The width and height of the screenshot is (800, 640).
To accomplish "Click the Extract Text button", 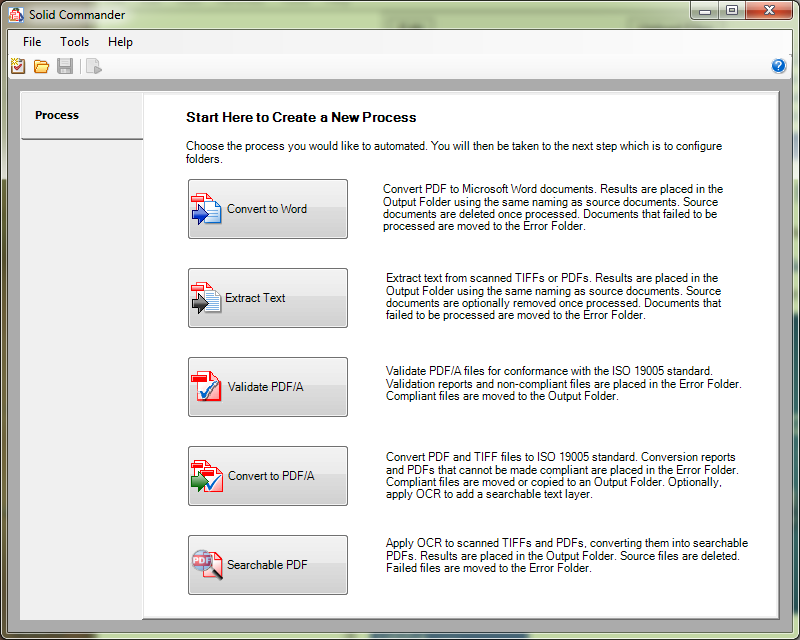I will pos(267,298).
